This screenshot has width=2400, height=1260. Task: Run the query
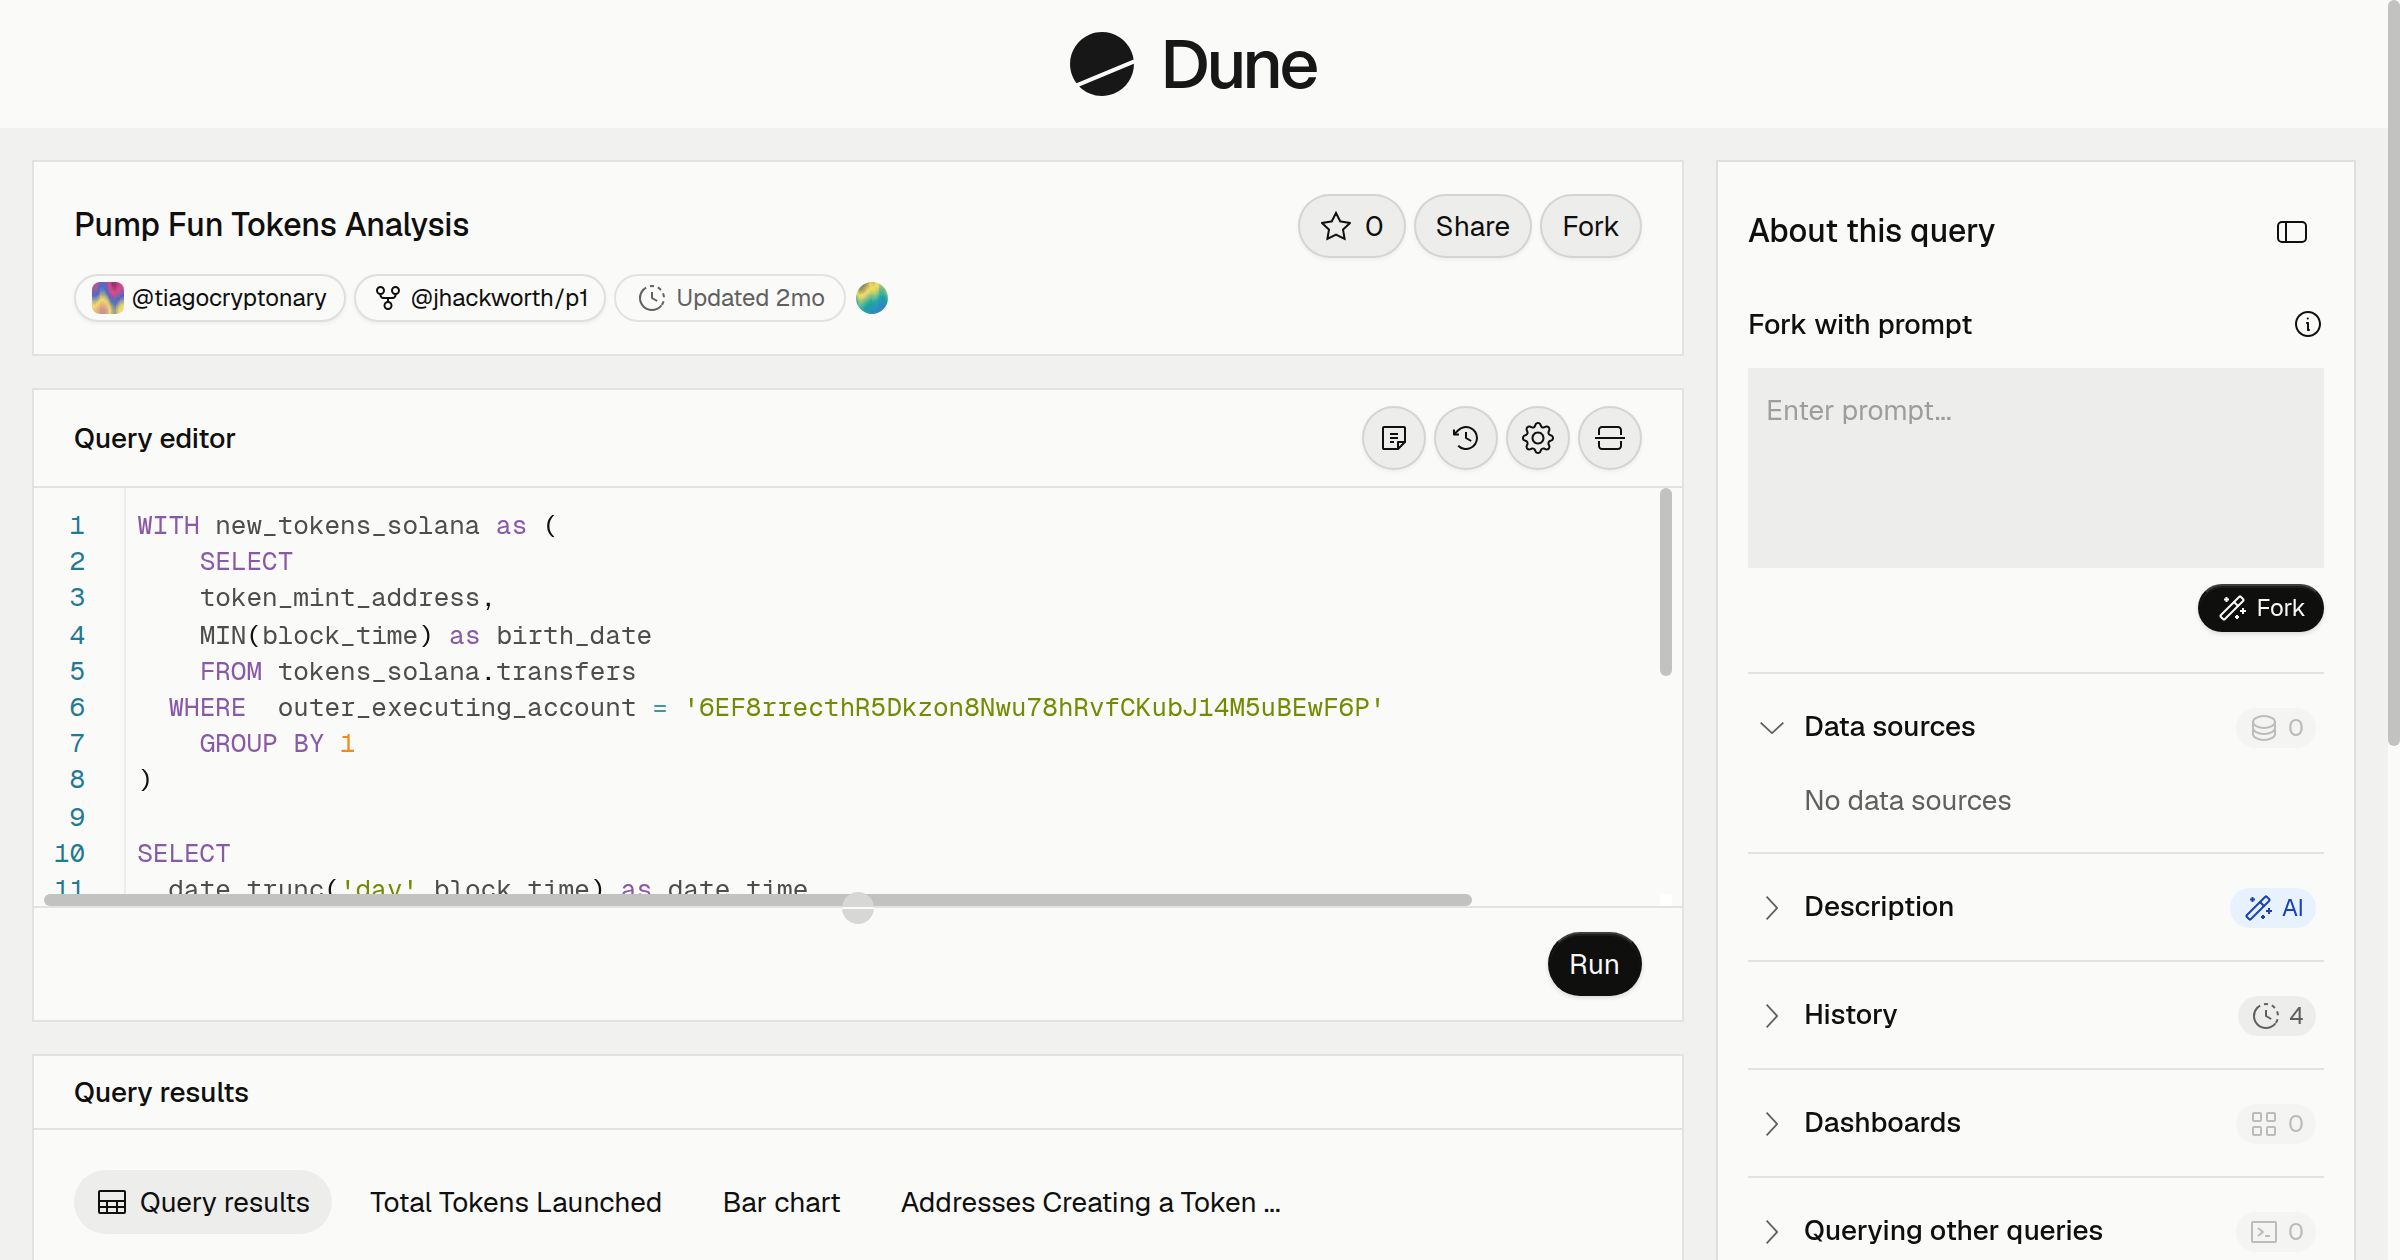(x=1594, y=964)
